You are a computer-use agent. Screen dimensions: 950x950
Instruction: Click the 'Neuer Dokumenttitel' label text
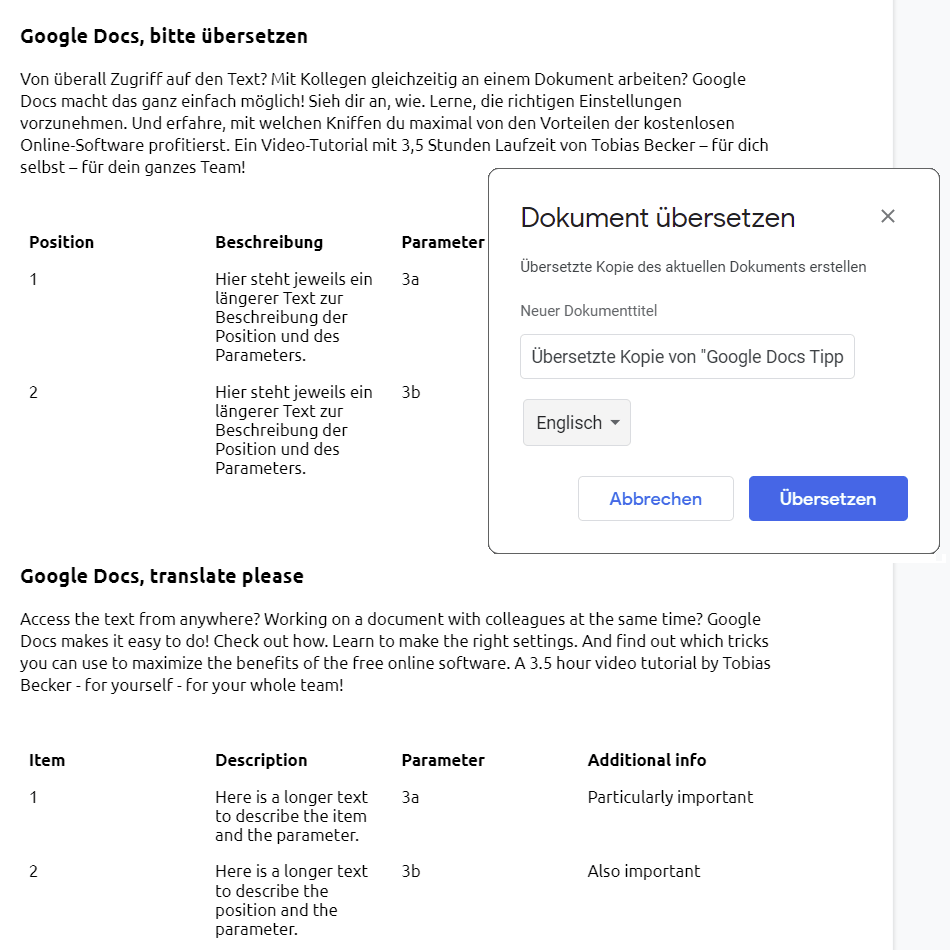coord(589,311)
